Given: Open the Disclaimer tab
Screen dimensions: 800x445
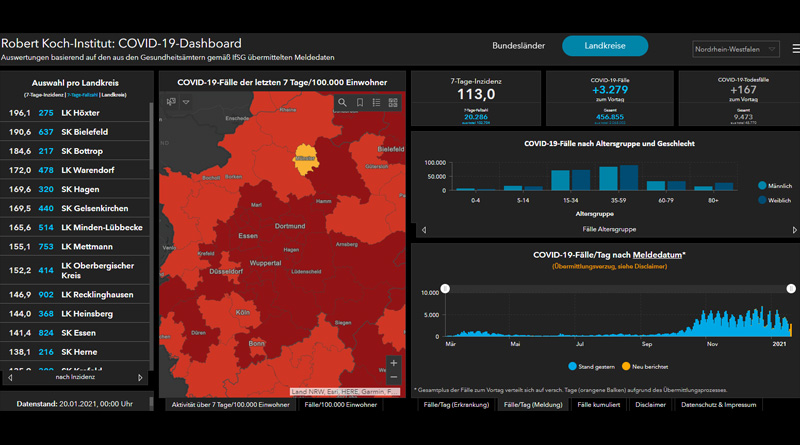Looking at the screenshot, I should [651, 405].
